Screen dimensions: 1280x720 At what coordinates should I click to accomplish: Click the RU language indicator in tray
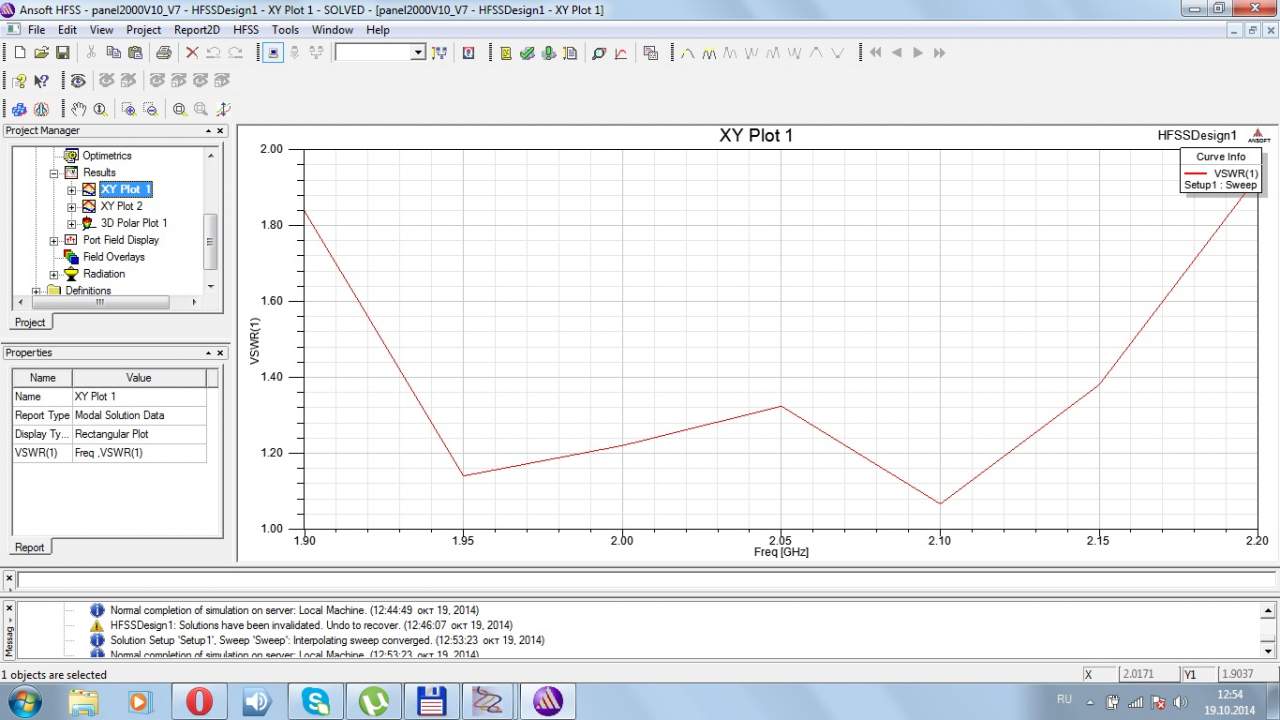tap(1065, 700)
